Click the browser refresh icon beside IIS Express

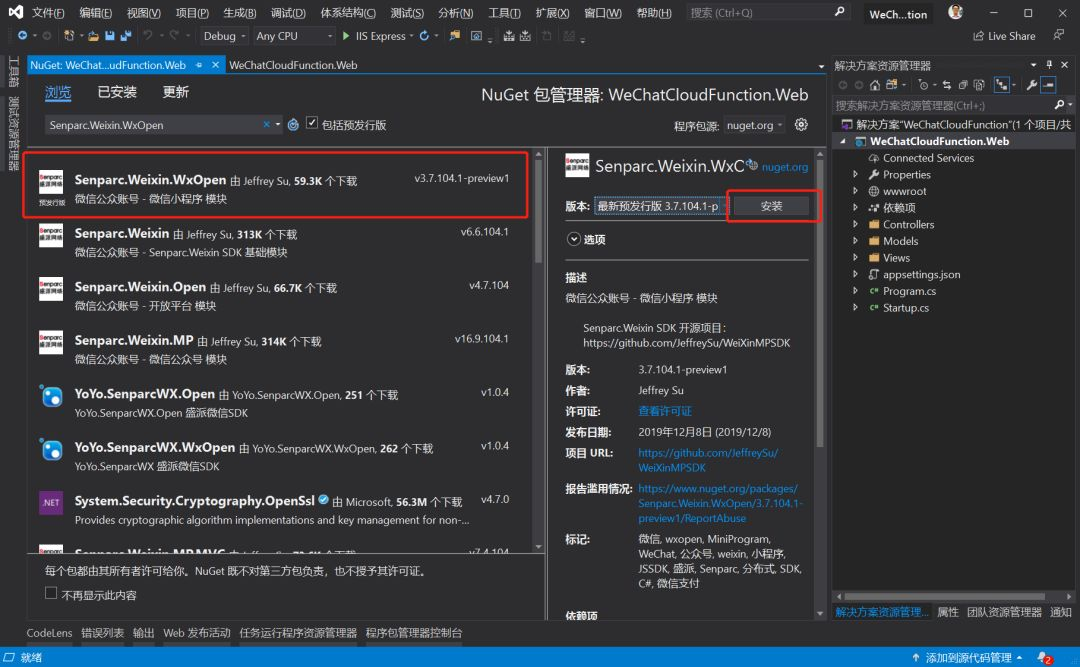pyautogui.click(x=424, y=36)
